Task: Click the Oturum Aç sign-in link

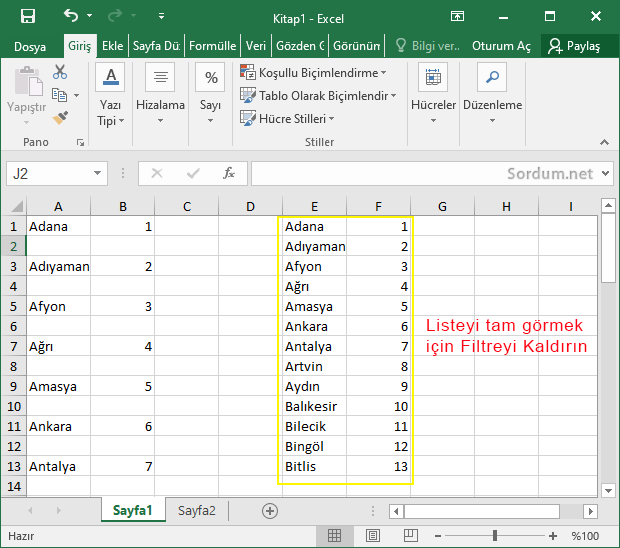Action: click(x=501, y=46)
